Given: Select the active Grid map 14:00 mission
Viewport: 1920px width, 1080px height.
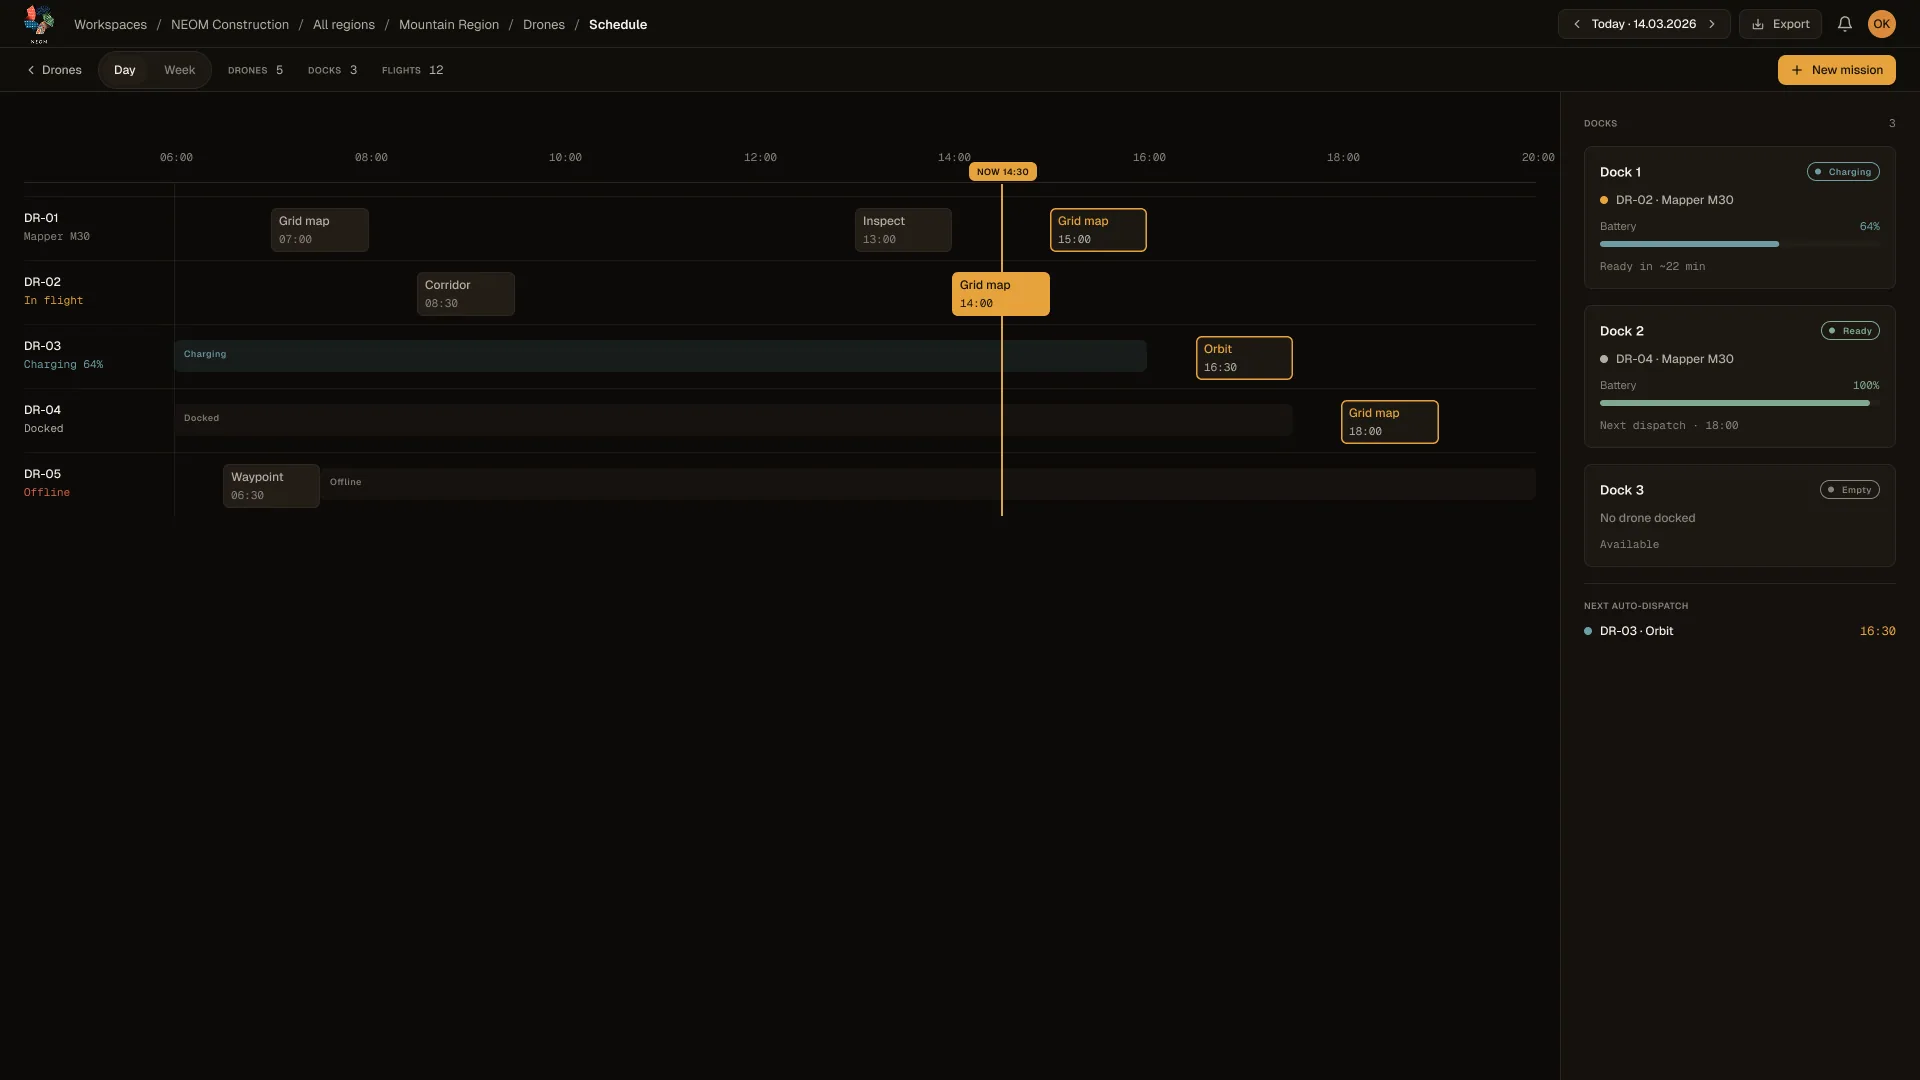Looking at the screenshot, I should coord(1000,294).
